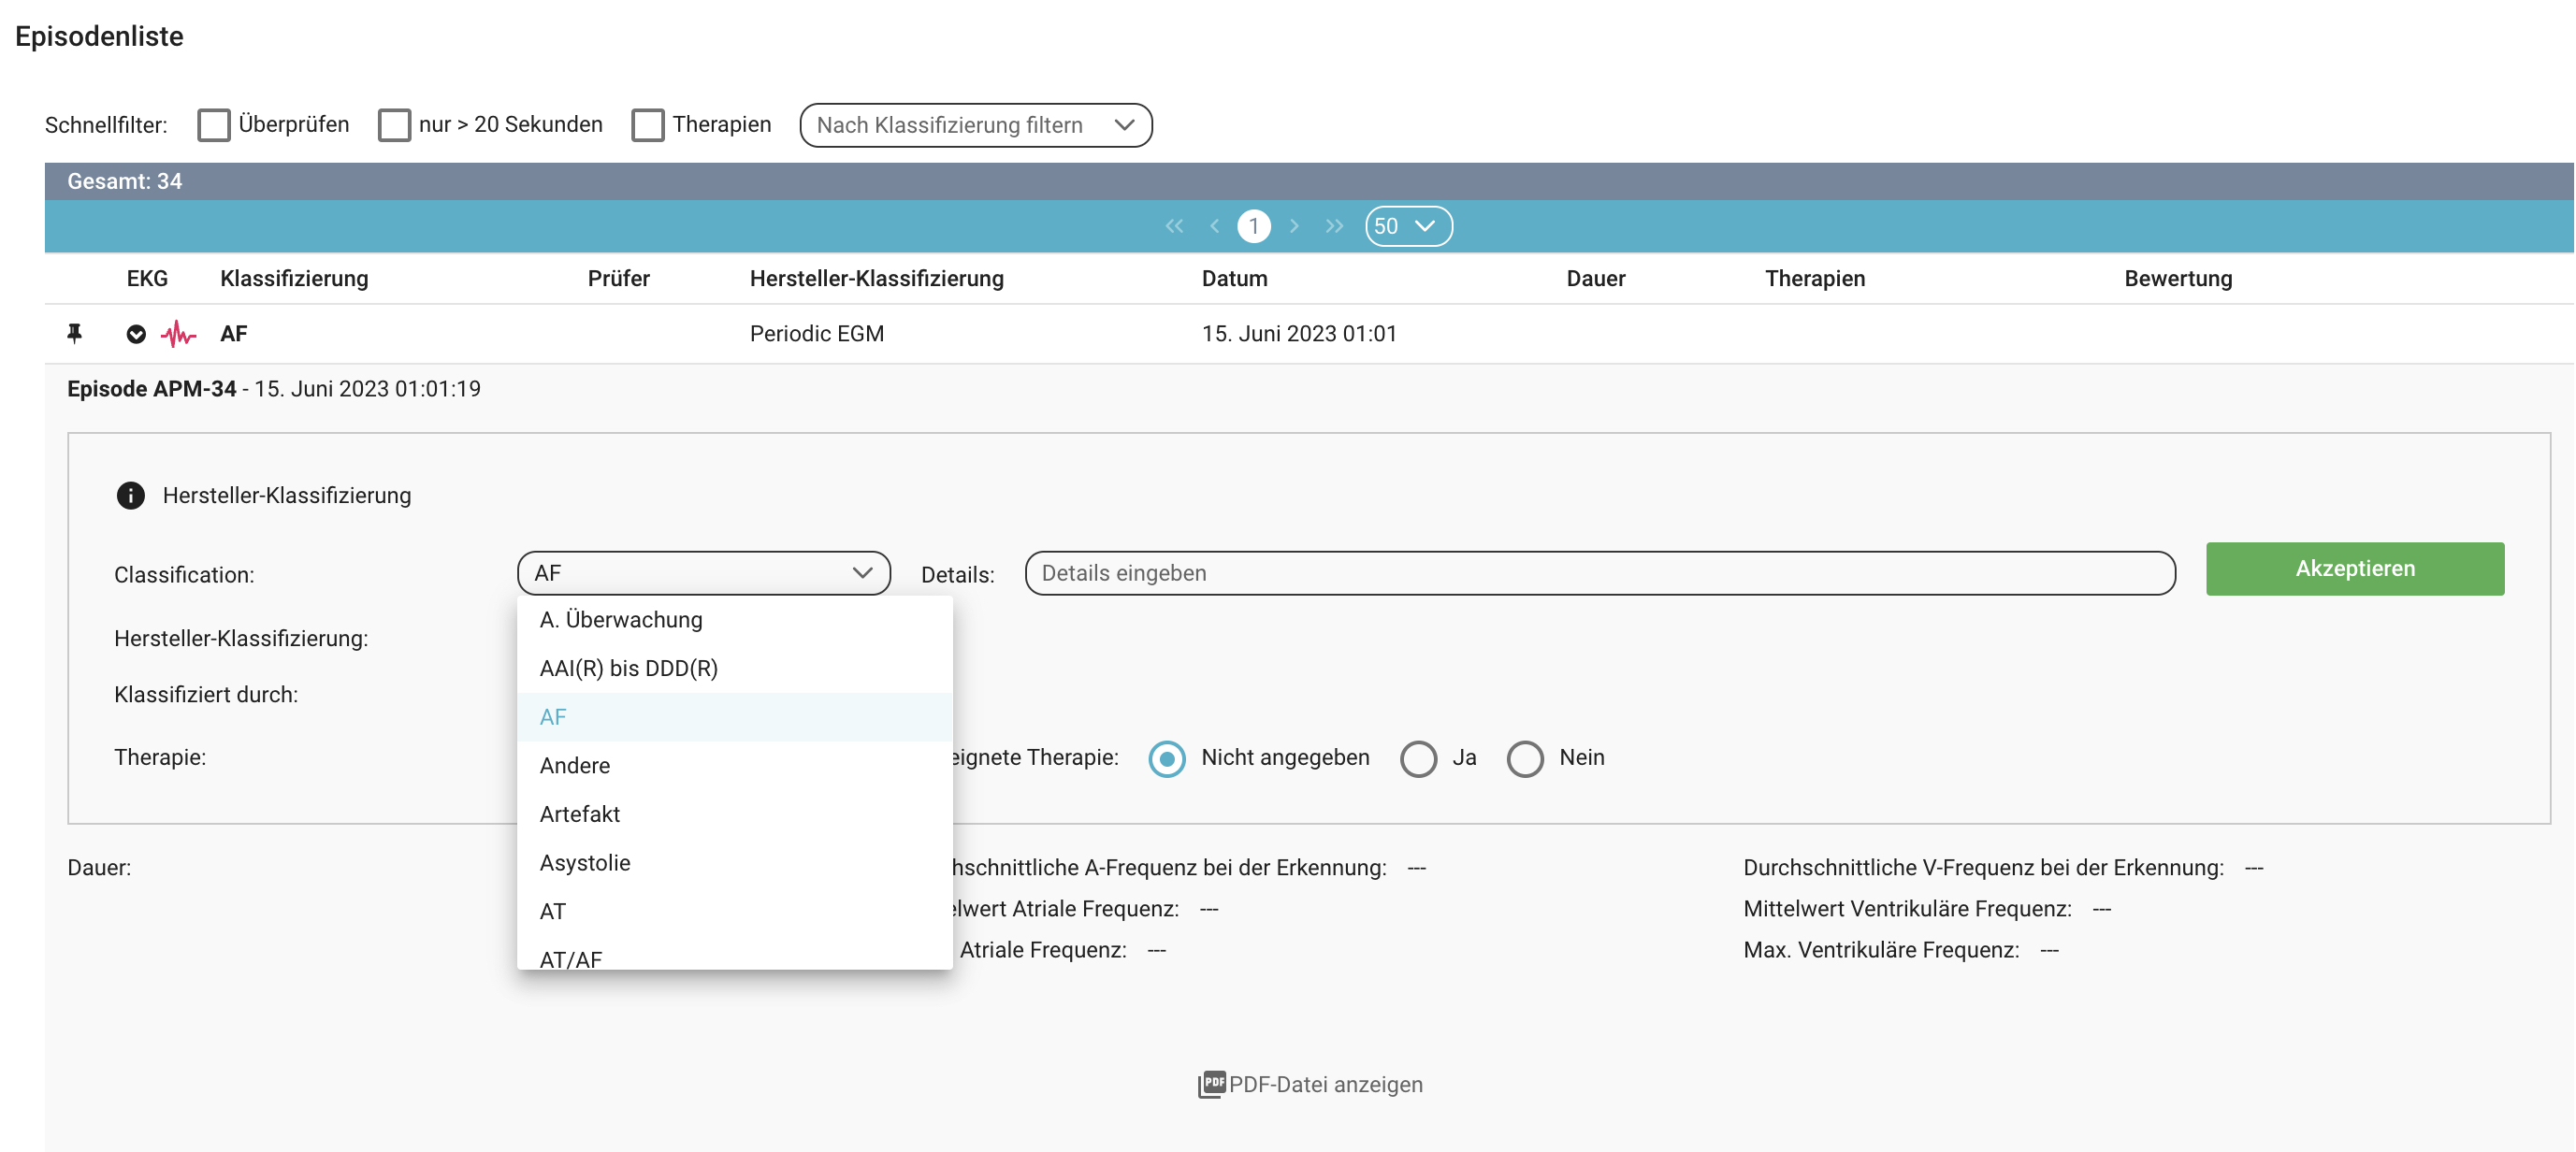
Task: Click the Gesamt: 34 total label
Action: (x=124, y=181)
